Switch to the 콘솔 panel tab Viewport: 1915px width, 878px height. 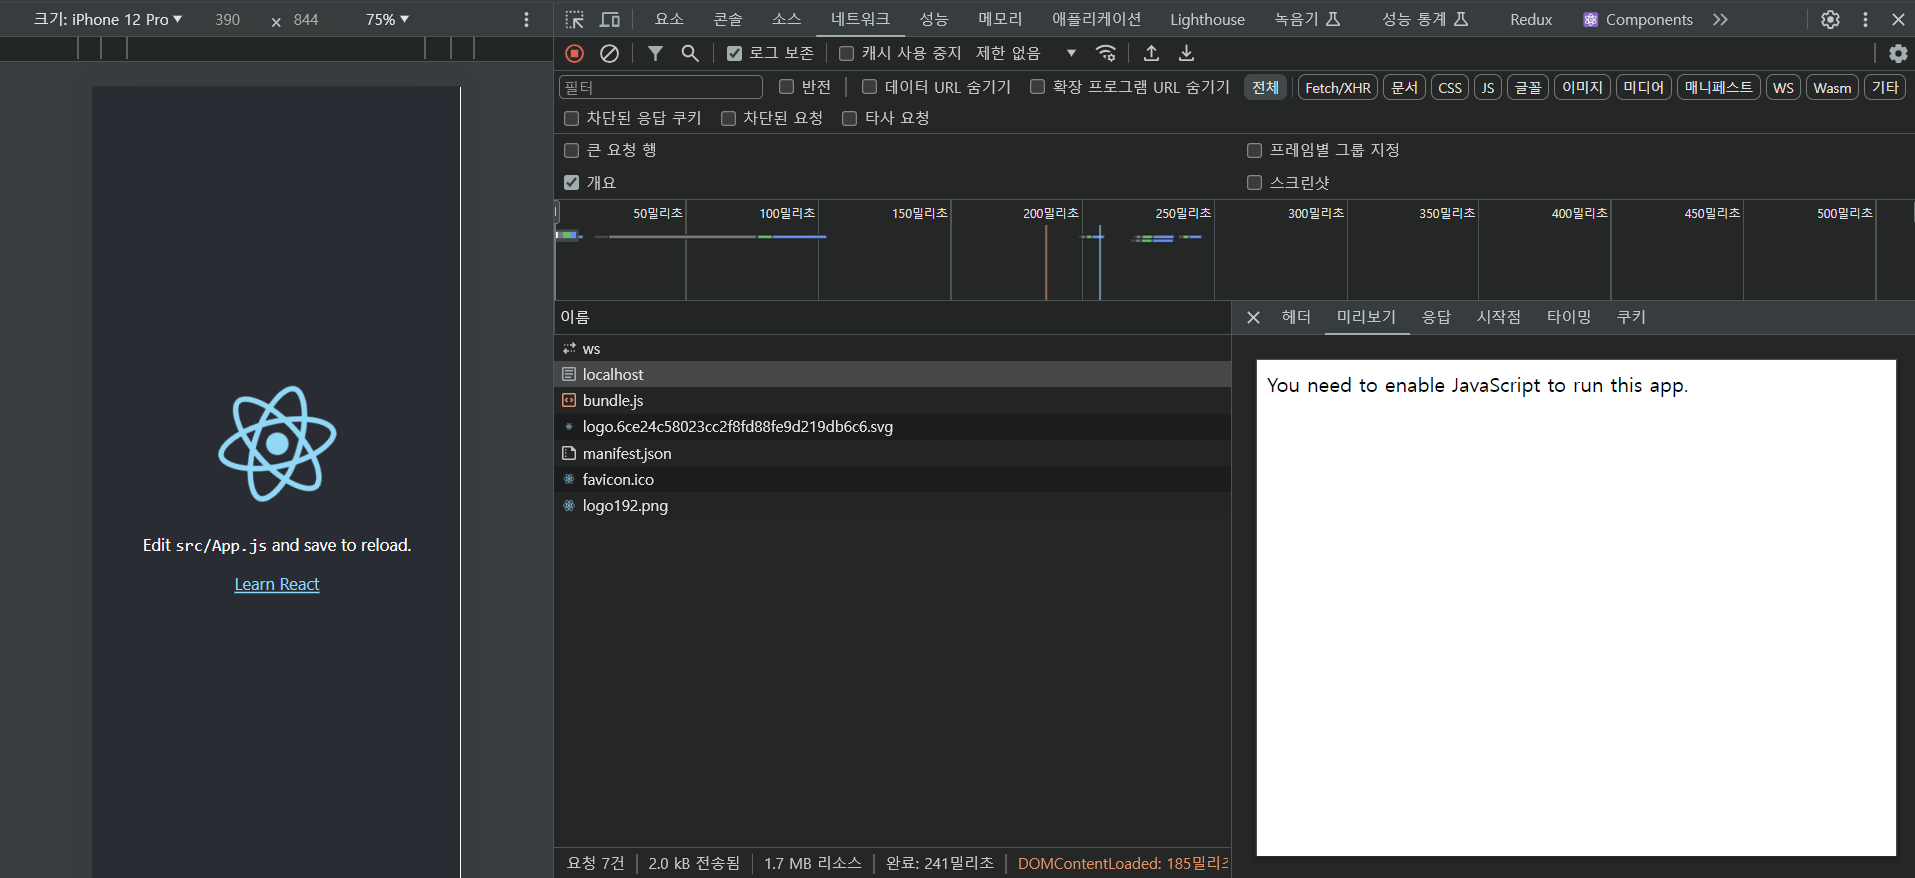pyautogui.click(x=728, y=19)
